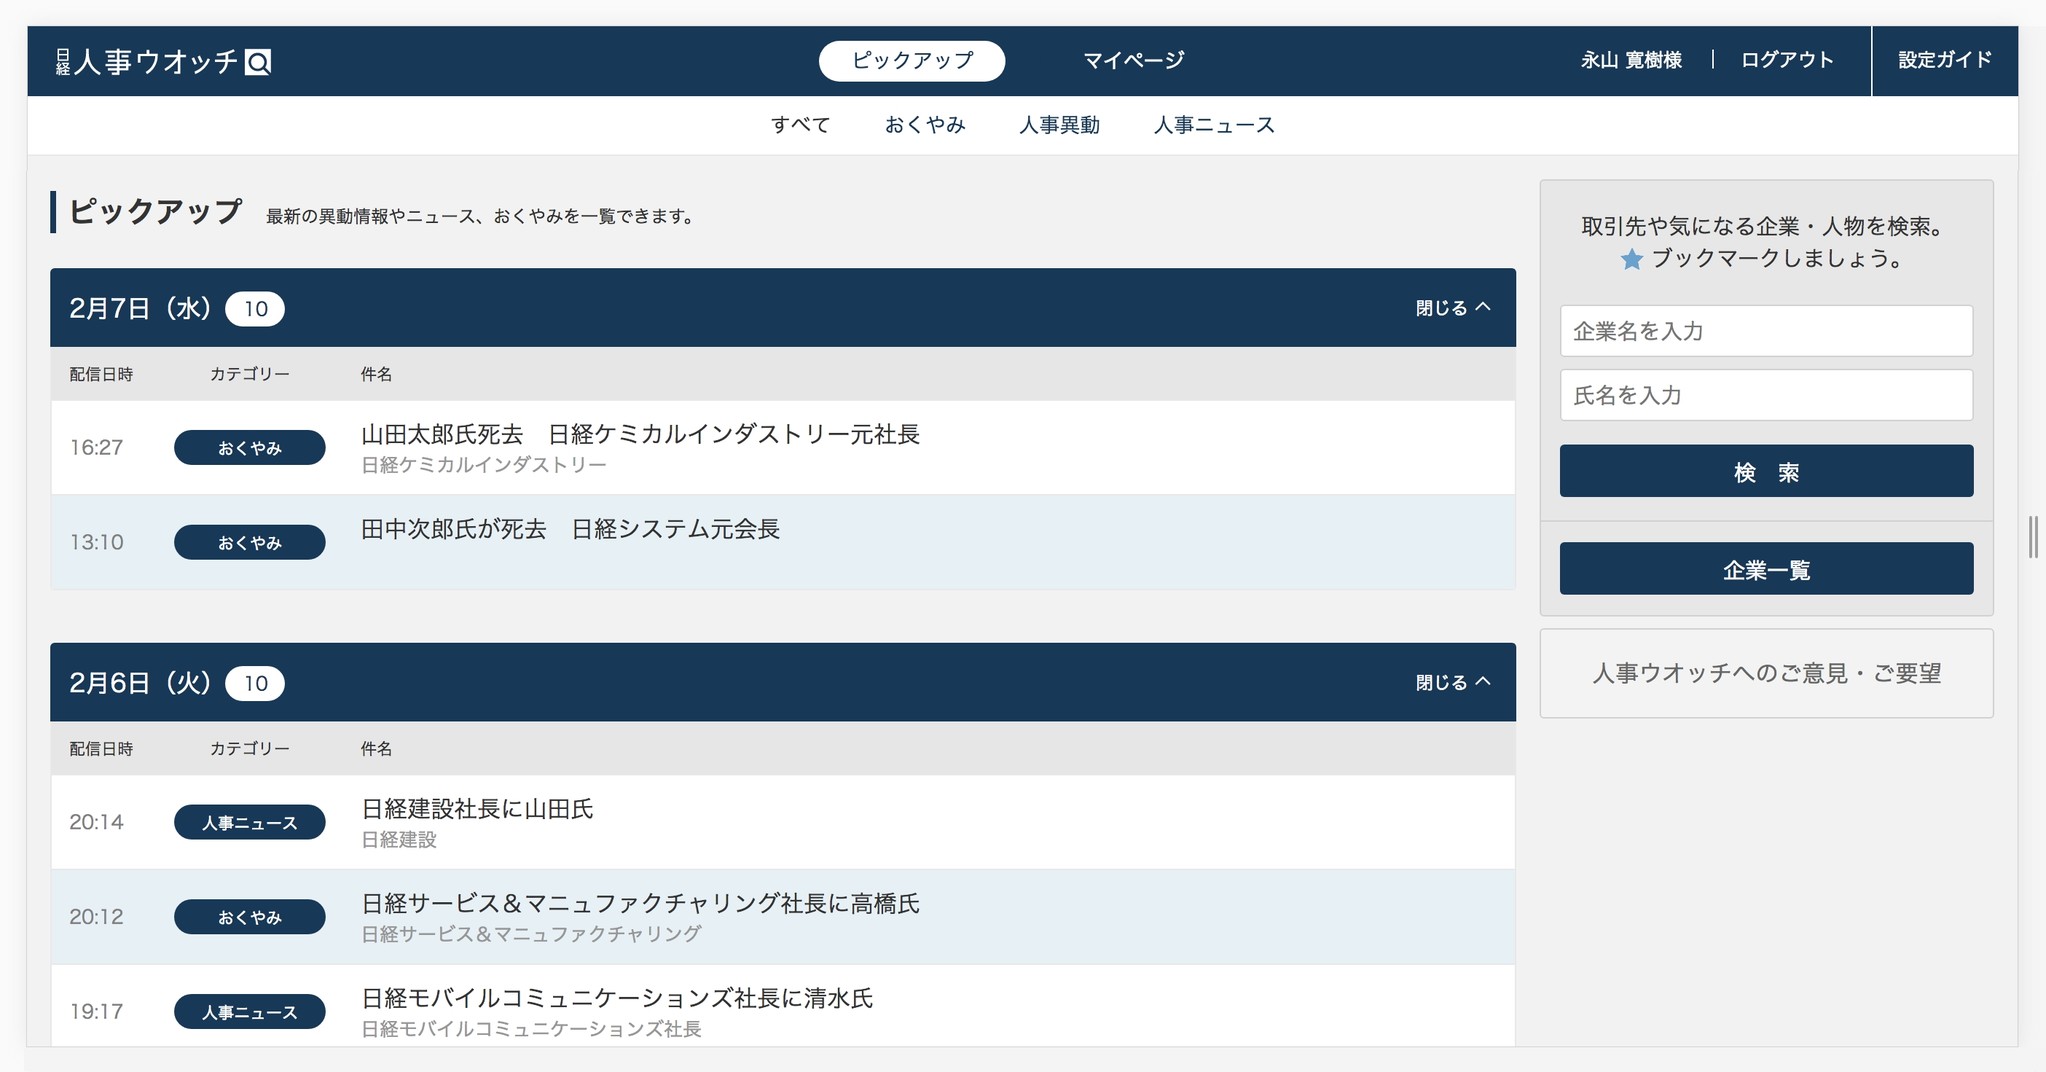Click the ログアウト link
The height and width of the screenshot is (1072, 2046).
coord(1787,60)
